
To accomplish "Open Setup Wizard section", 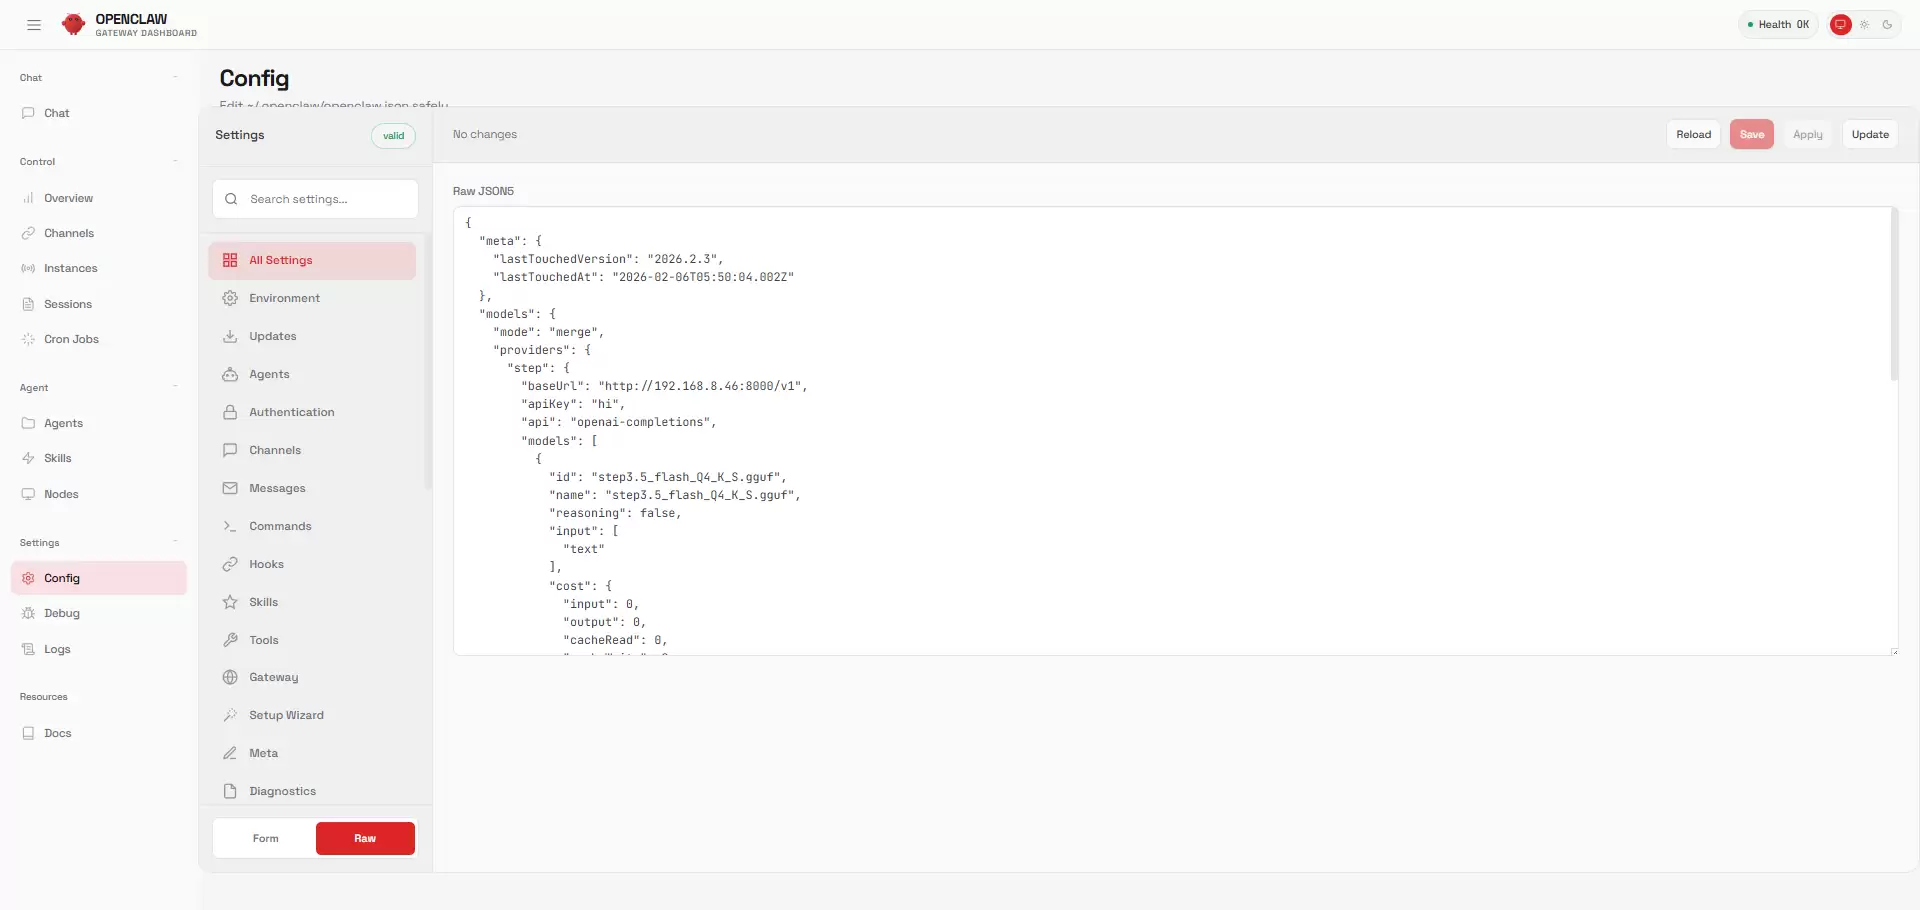I will click(286, 716).
